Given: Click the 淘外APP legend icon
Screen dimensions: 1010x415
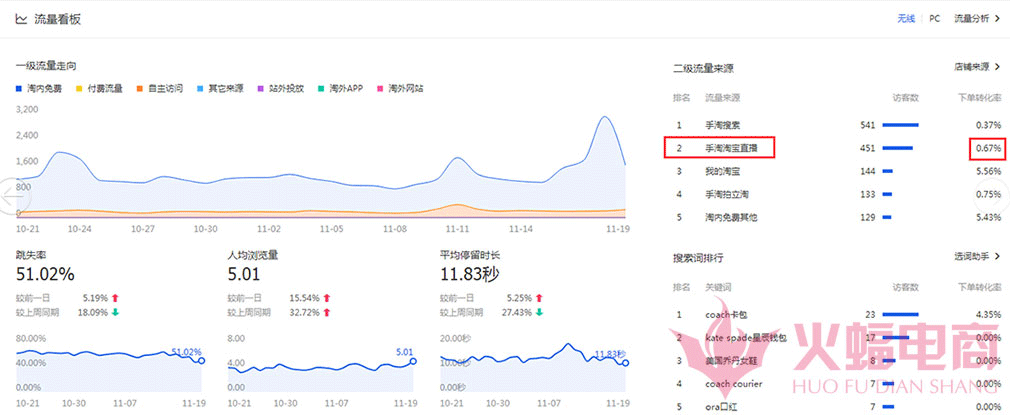Looking at the screenshot, I should [x=321, y=88].
